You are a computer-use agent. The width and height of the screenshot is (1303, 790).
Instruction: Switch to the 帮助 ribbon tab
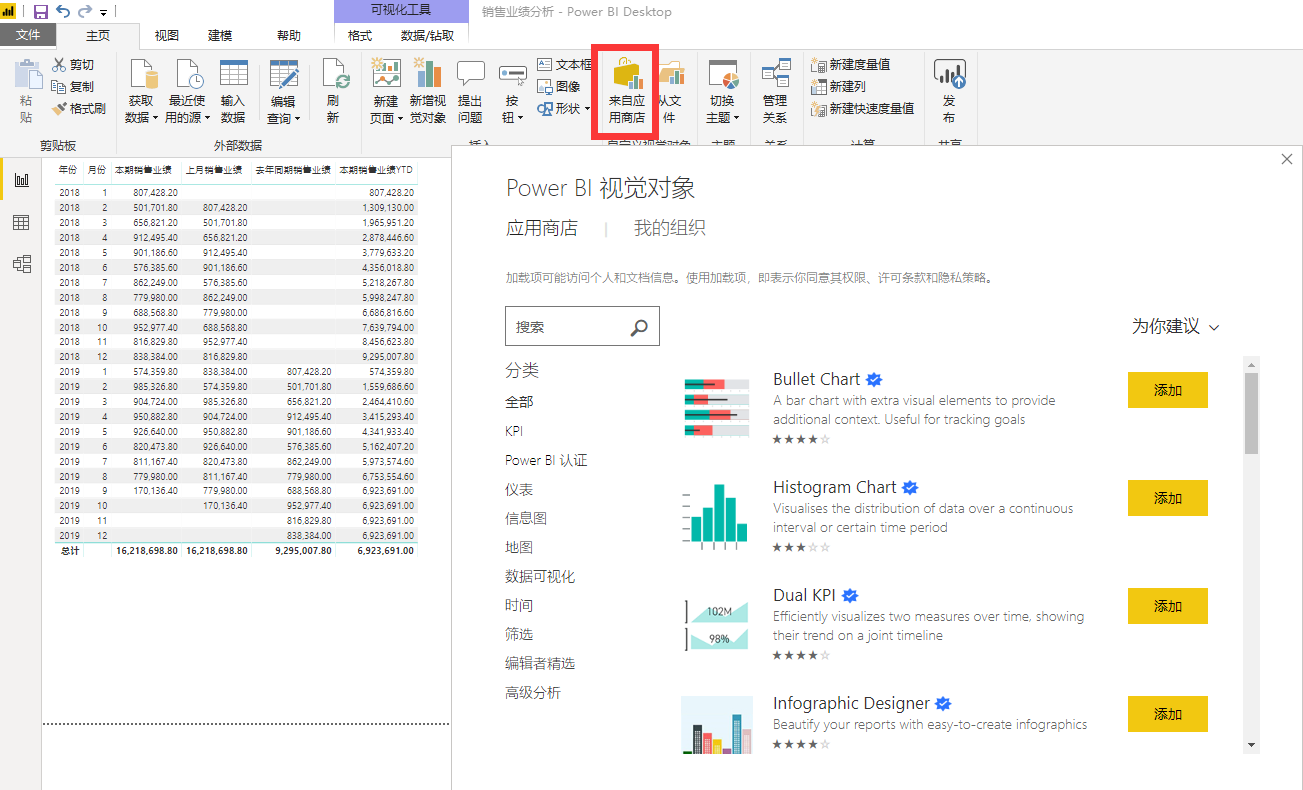click(289, 35)
